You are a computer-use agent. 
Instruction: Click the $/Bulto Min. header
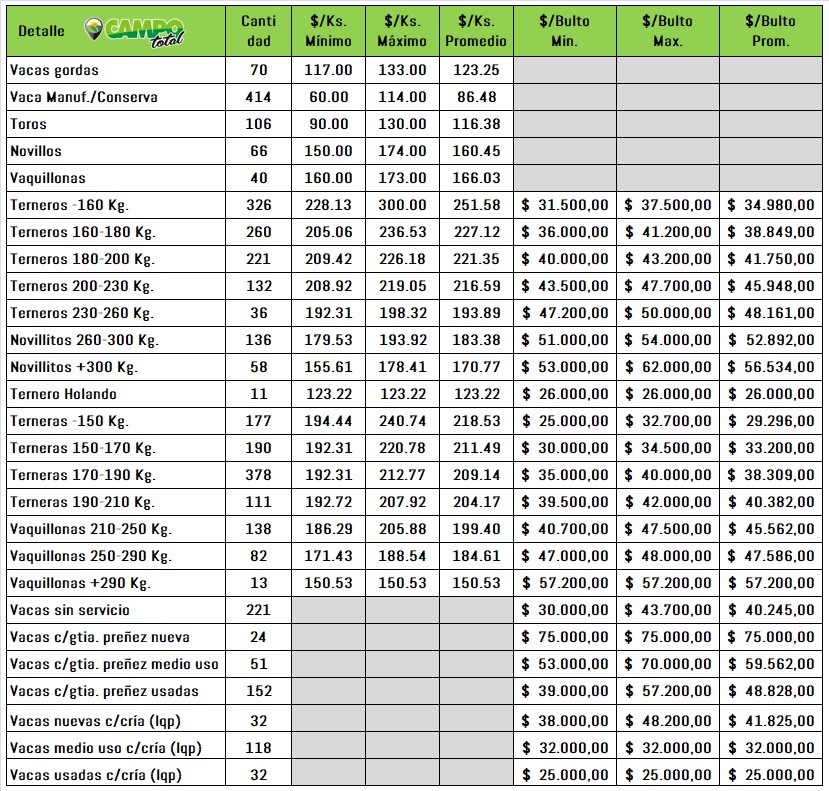[x=564, y=31]
